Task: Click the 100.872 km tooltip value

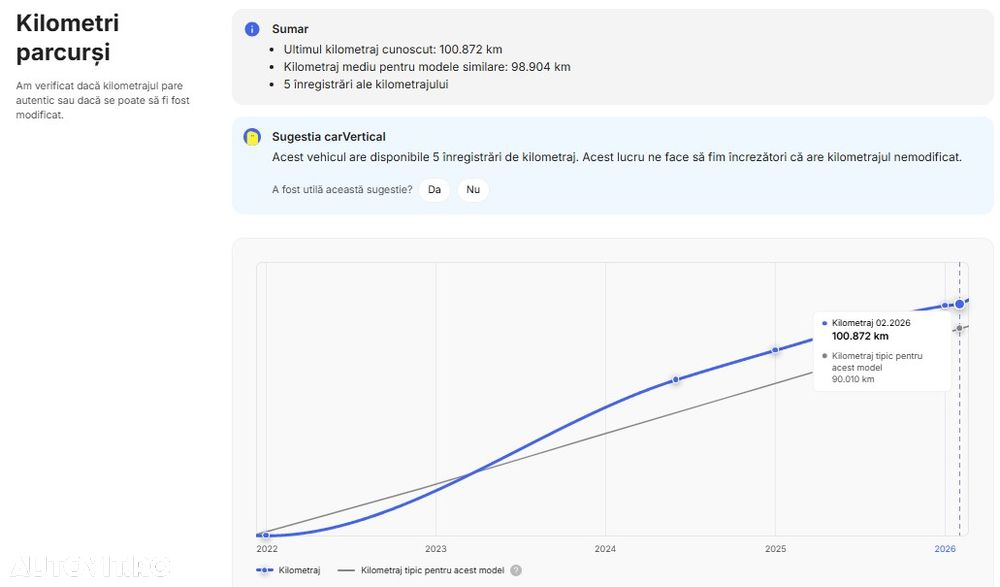Action: click(x=860, y=336)
